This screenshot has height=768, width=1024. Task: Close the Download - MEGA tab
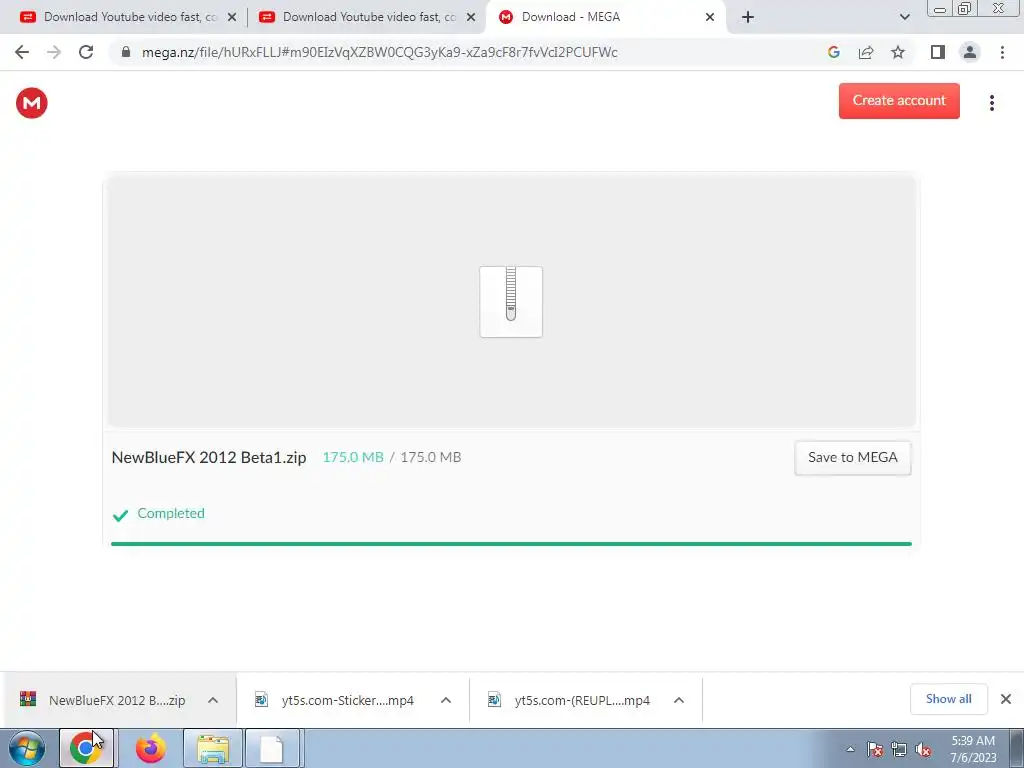710,18
